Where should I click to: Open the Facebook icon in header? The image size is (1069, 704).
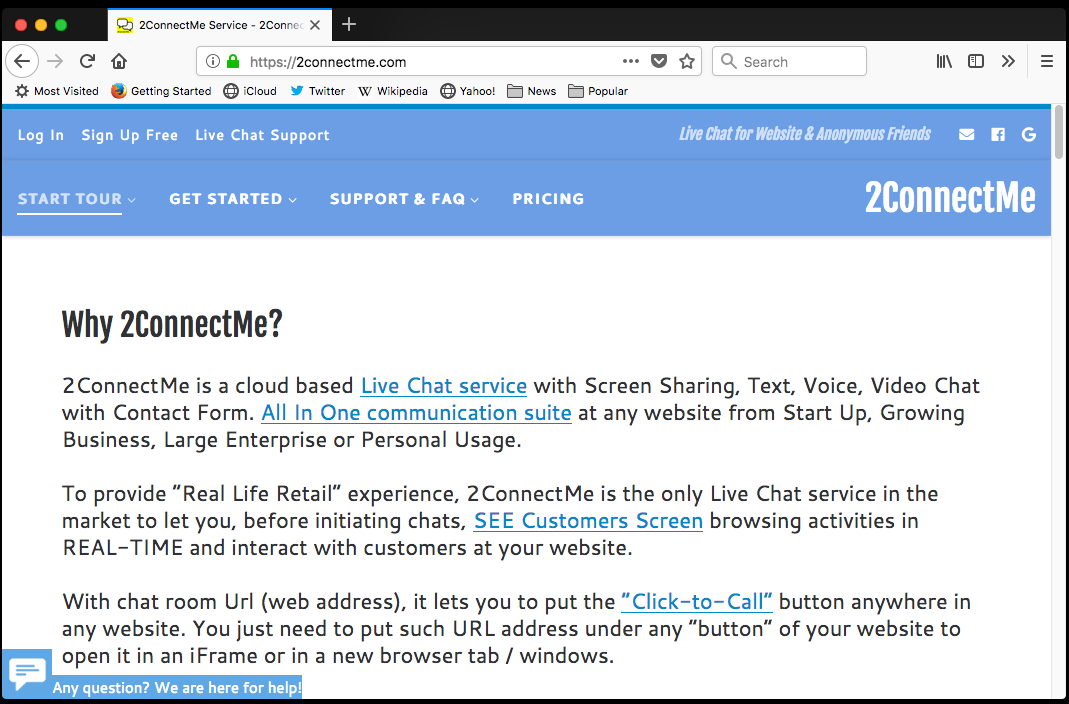tap(997, 134)
